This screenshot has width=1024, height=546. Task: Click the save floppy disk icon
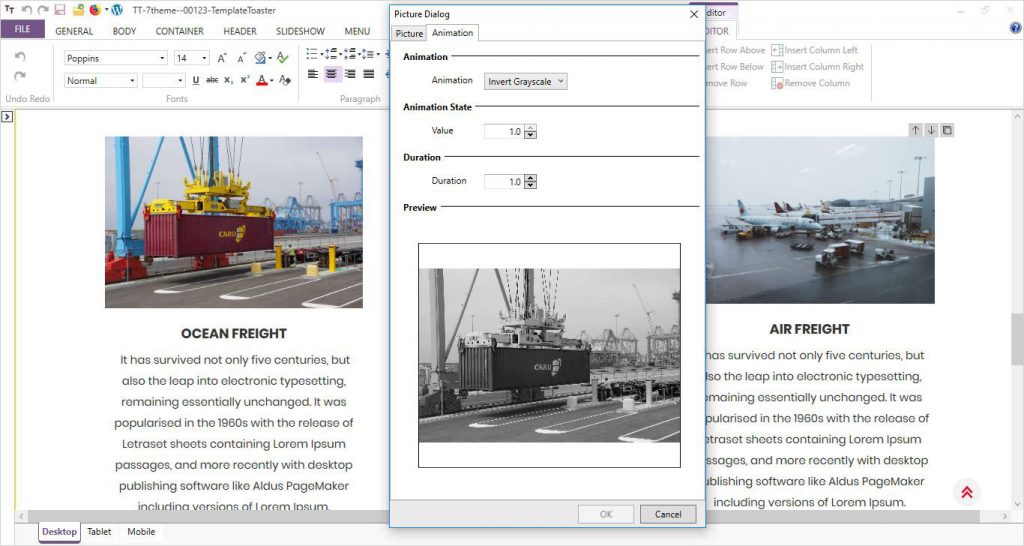pos(59,10)
